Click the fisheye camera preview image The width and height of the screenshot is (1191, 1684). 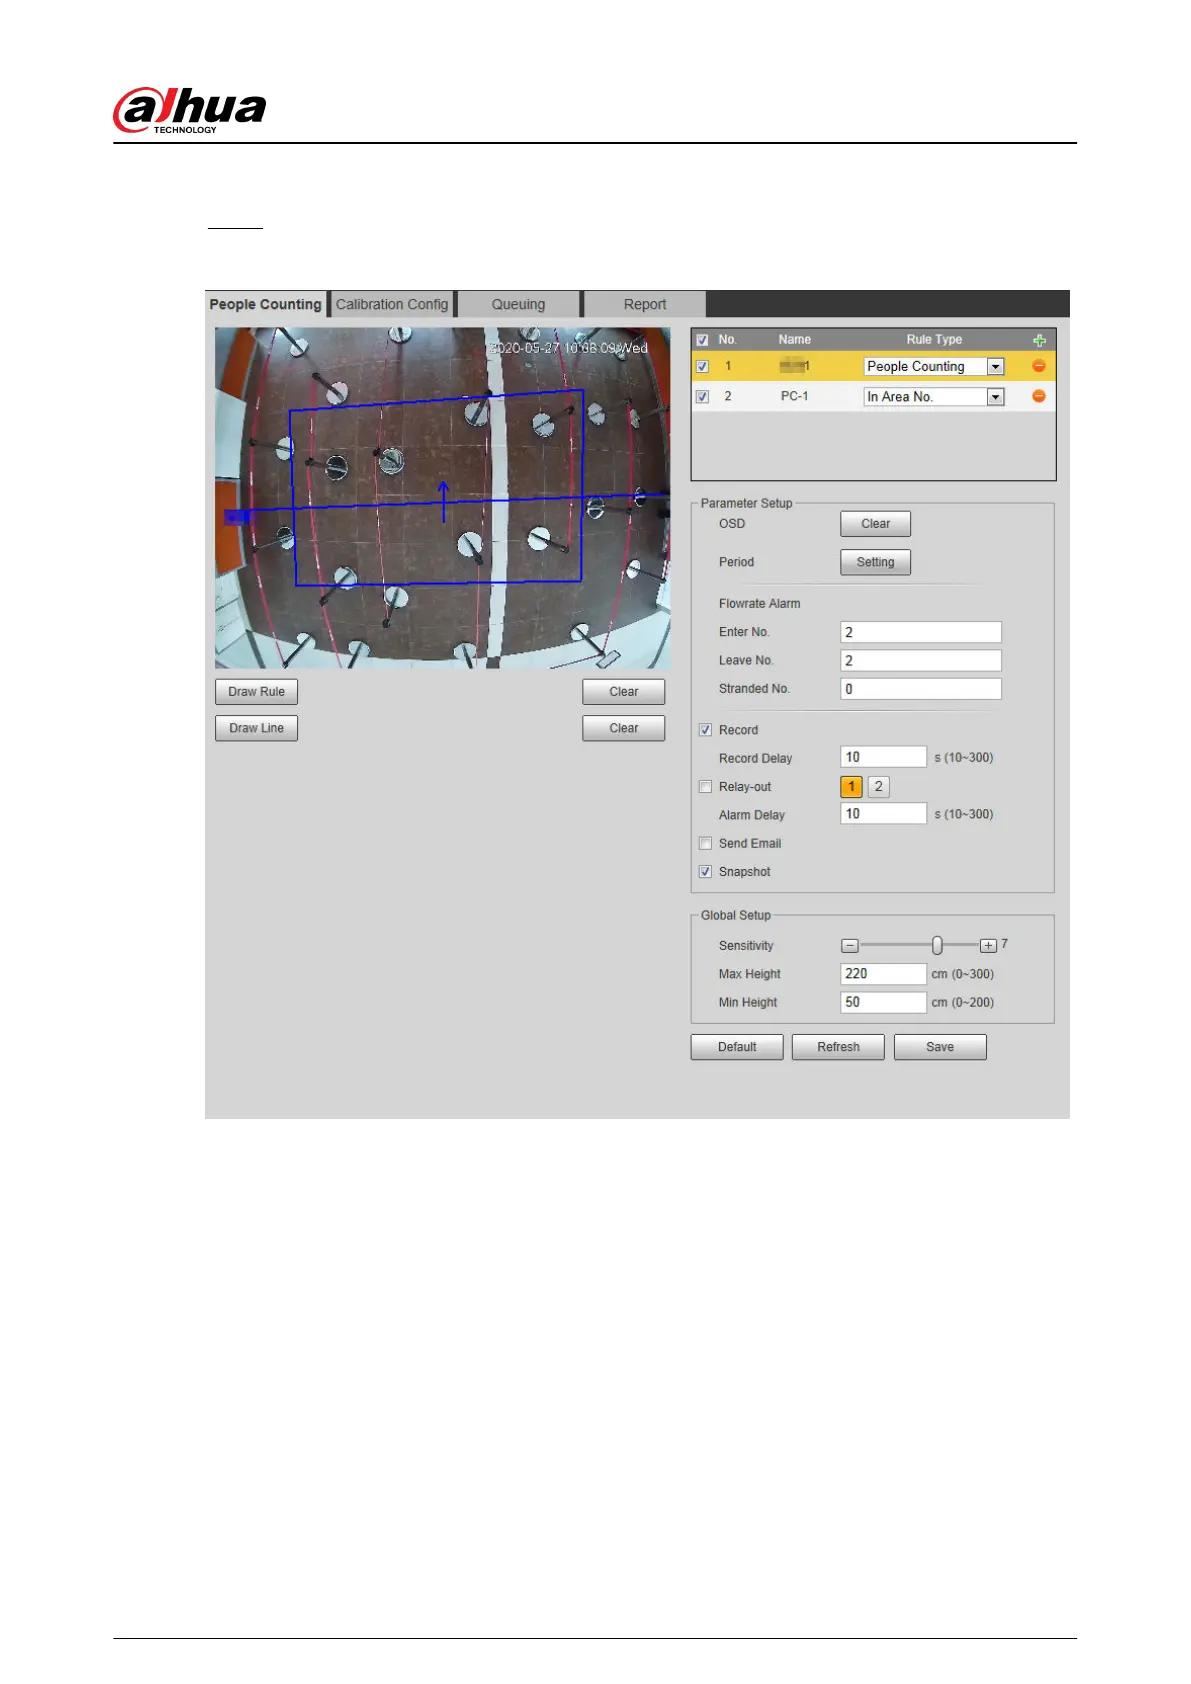click(442, 498)
